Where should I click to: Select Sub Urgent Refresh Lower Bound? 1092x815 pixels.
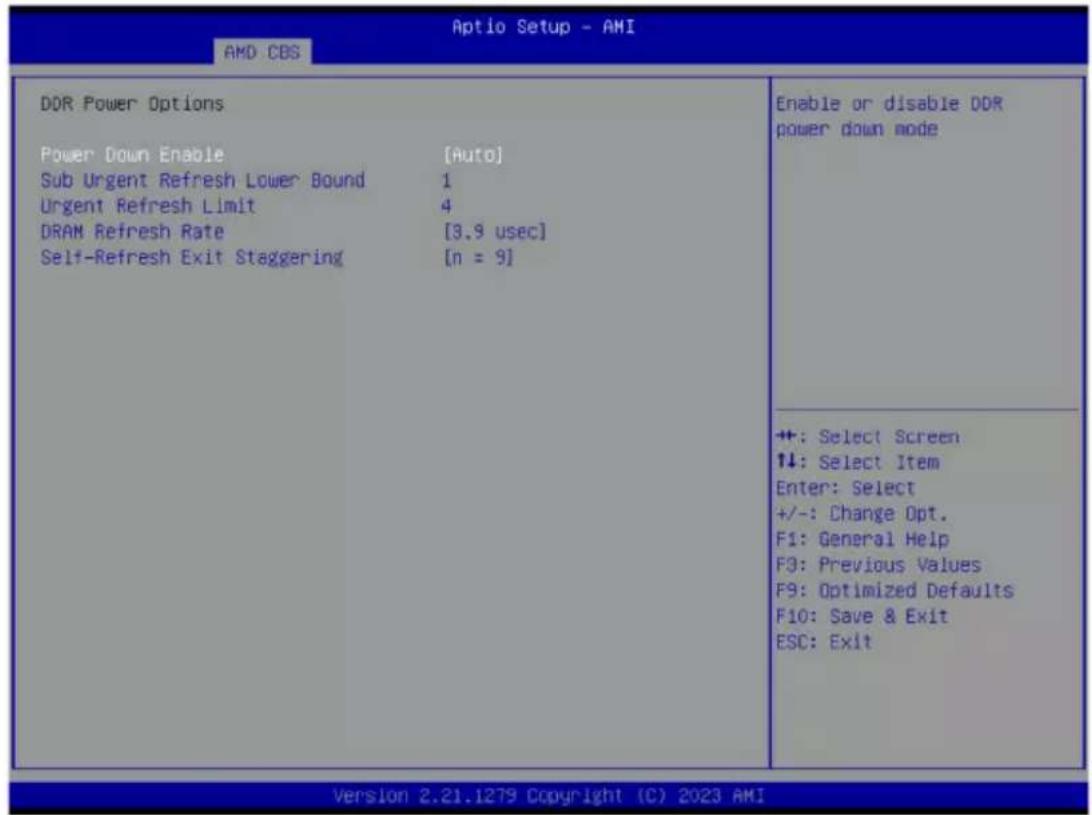(x=203, y=180)
